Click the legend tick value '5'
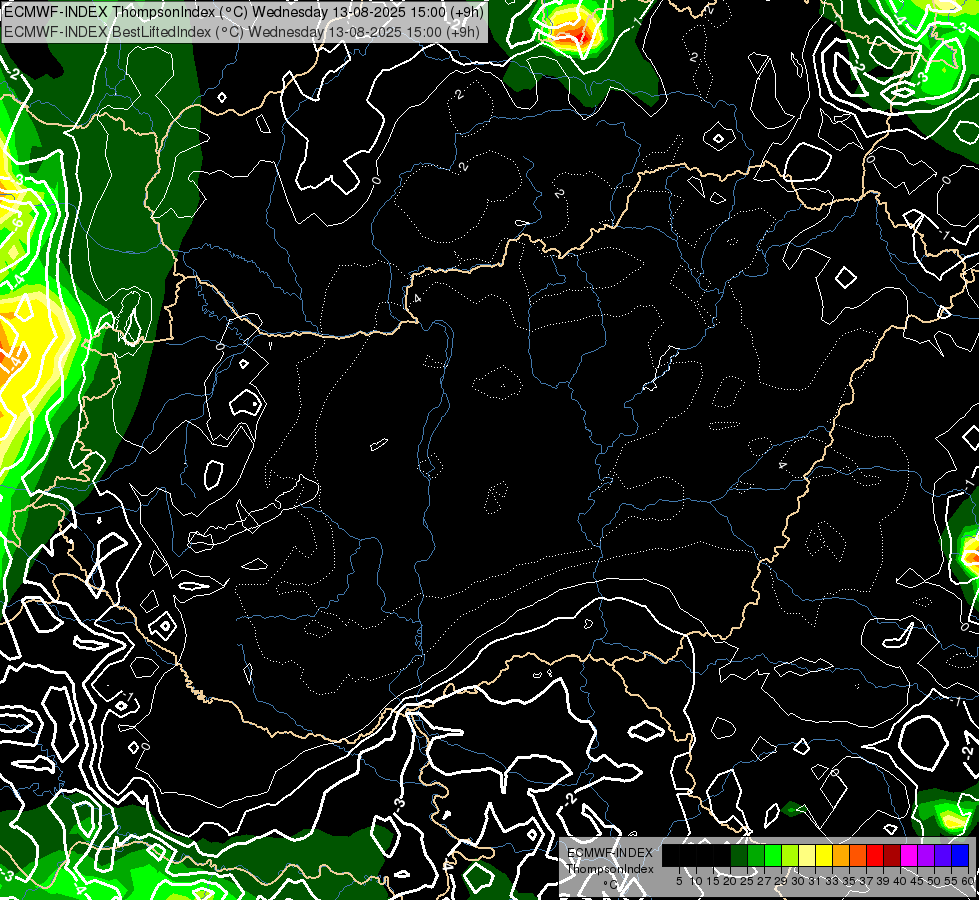The height and width of the screenshot is (900, 979). tap(679, 881)
